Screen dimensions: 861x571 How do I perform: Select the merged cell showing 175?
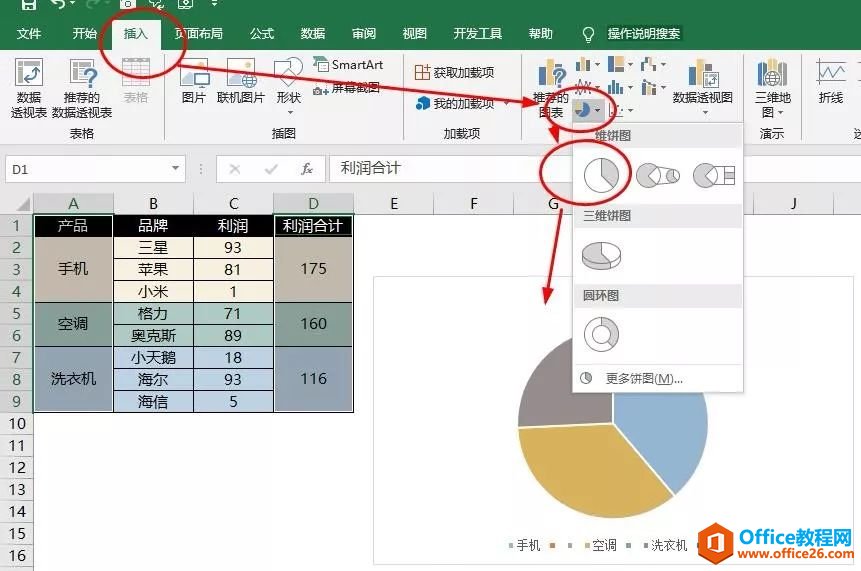pos(314,269)
